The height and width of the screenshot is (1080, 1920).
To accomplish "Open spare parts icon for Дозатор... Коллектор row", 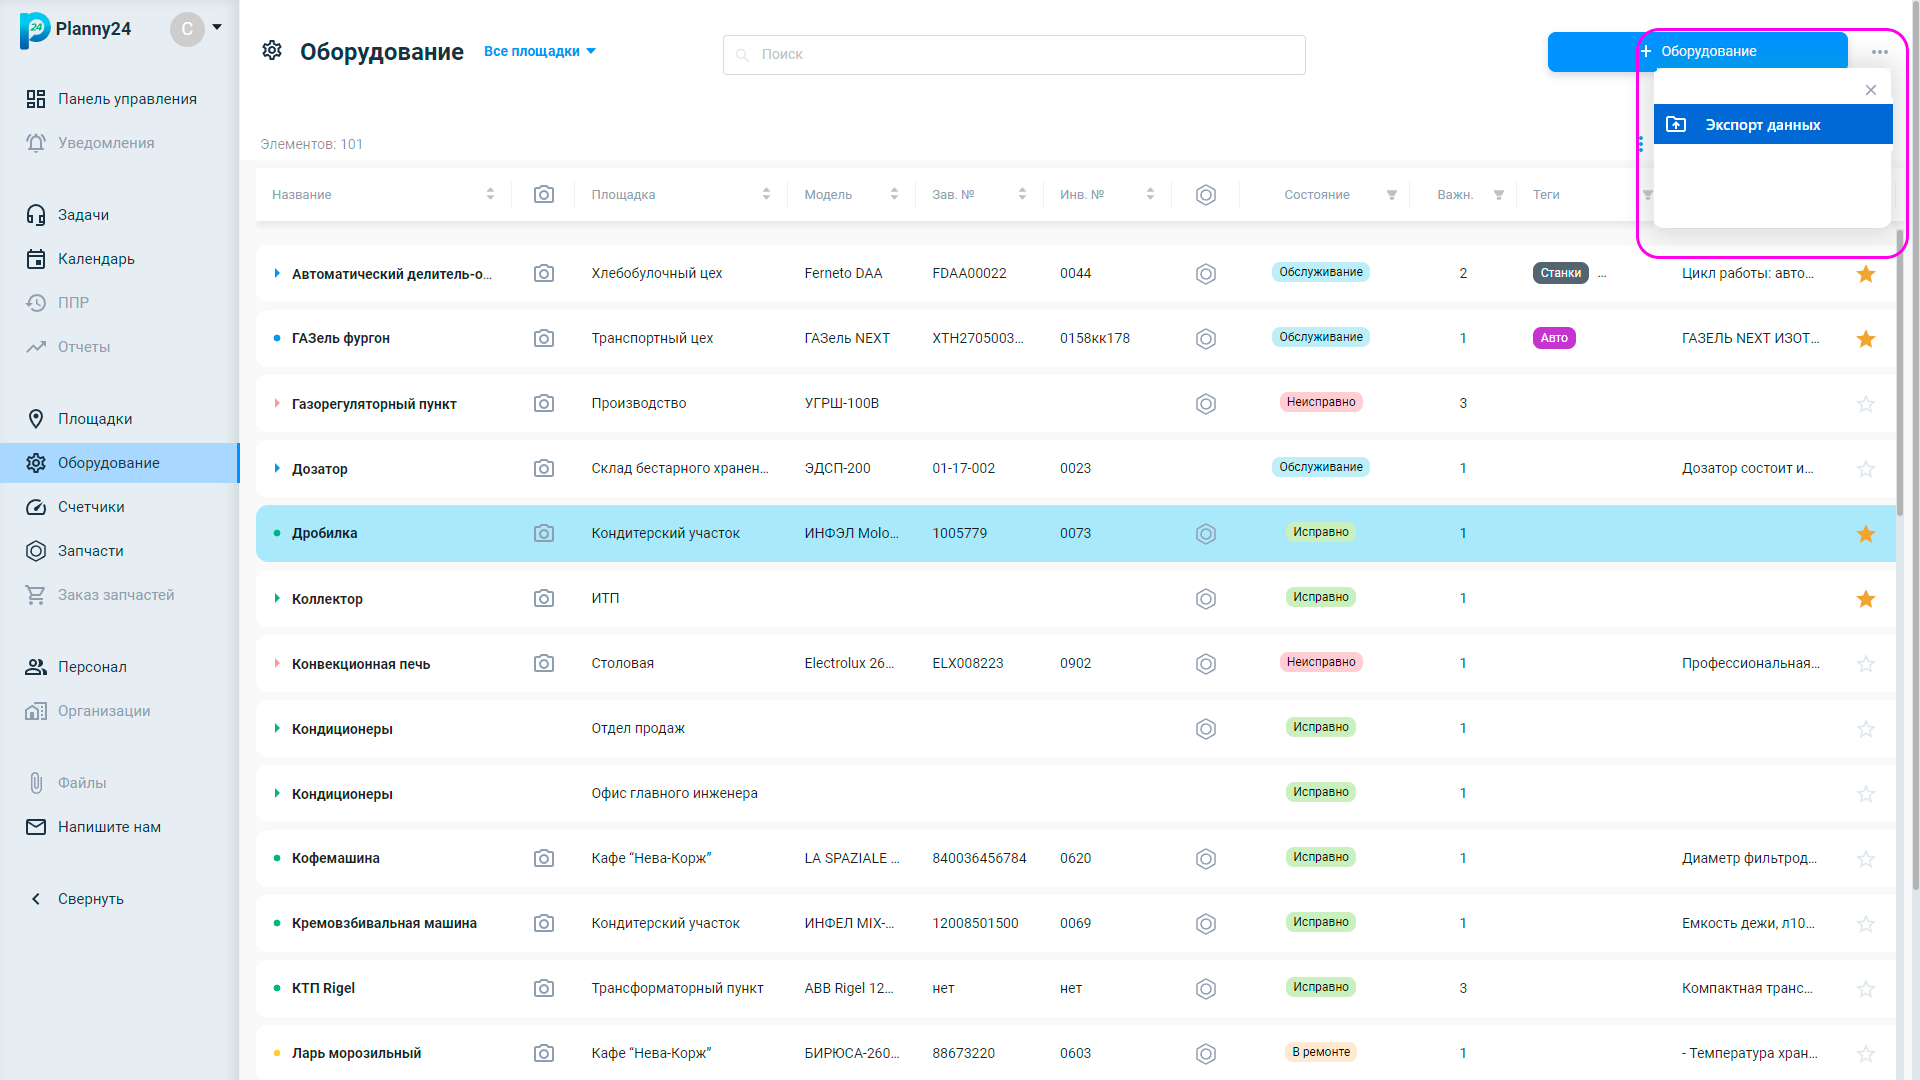I will [1206, 599].
